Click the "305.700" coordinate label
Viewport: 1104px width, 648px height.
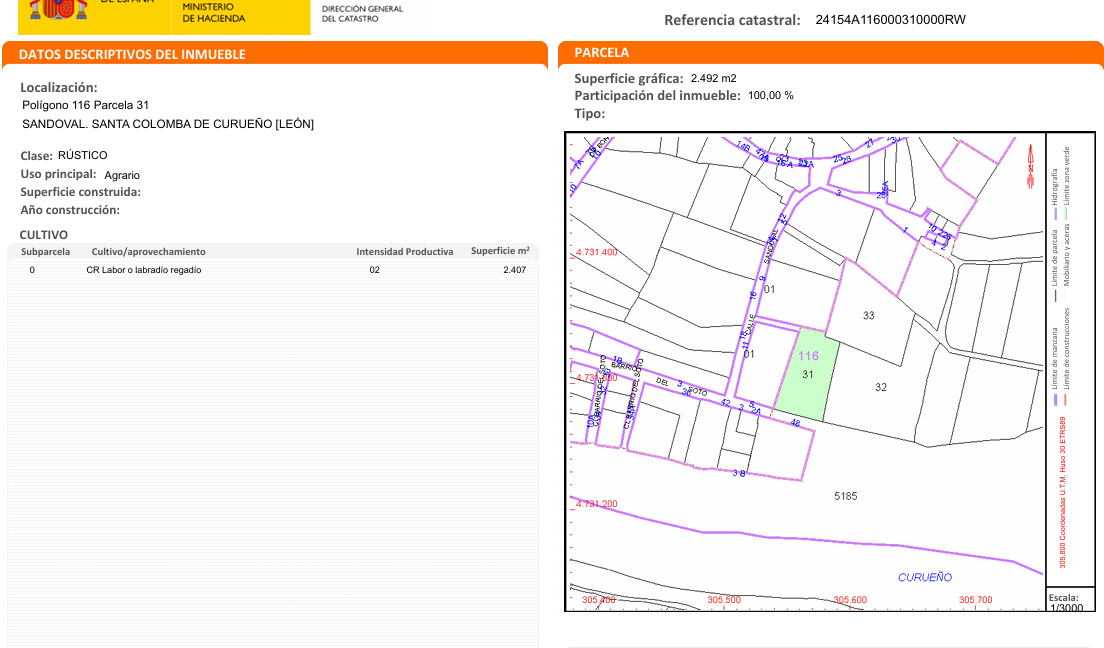click(976, 600)
